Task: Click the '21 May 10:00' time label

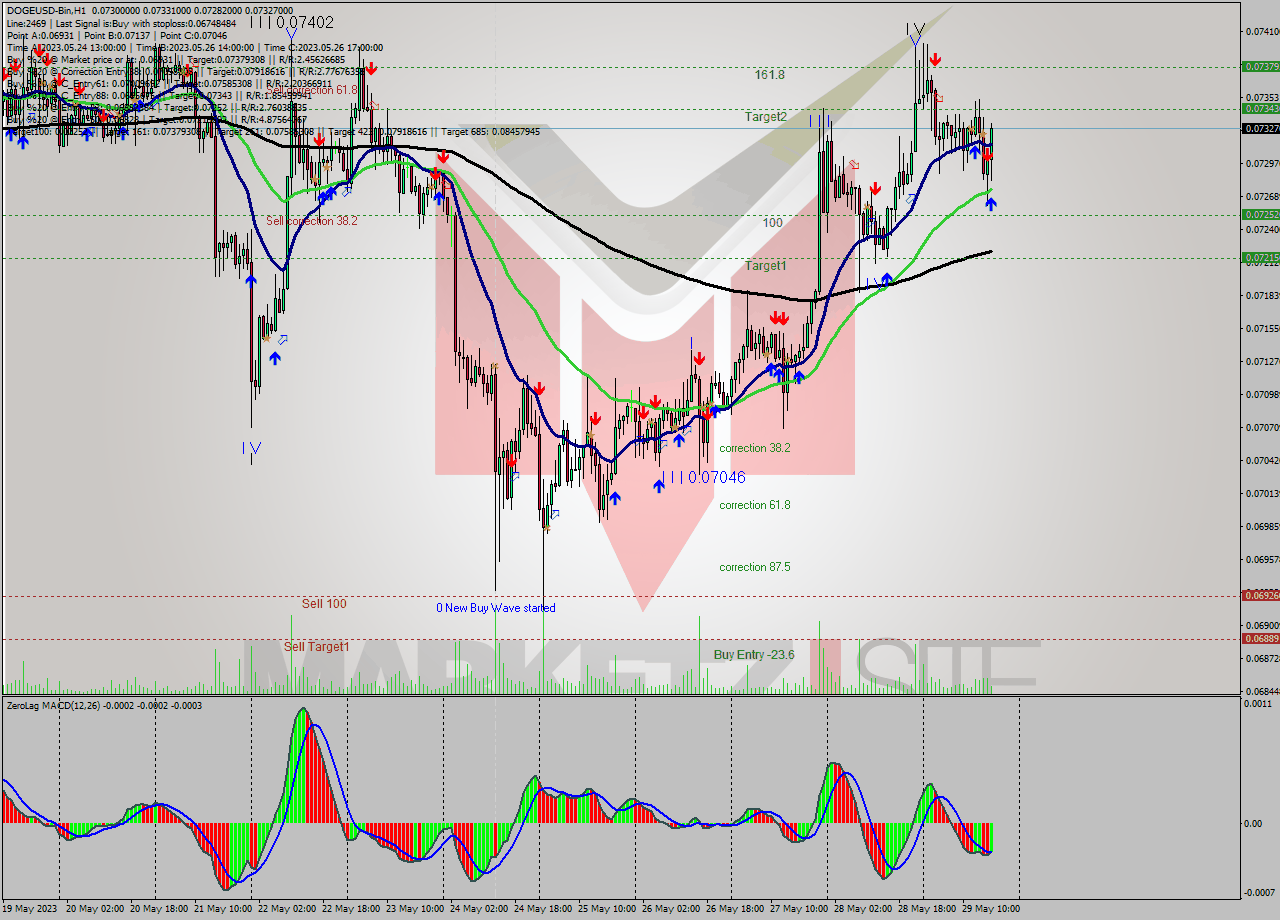Action: pos(222,909)
